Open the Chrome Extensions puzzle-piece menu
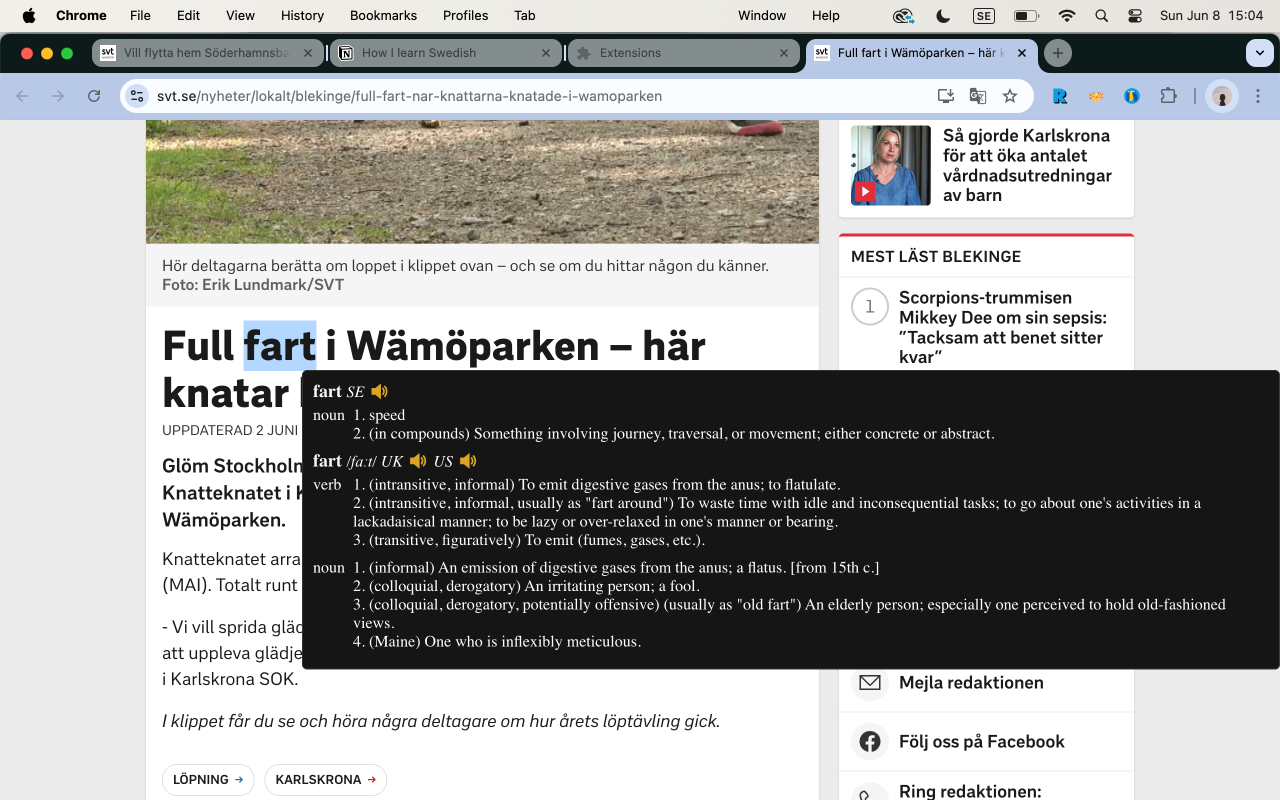This screenshot has height=800, width=1280. coord(1167,96)
